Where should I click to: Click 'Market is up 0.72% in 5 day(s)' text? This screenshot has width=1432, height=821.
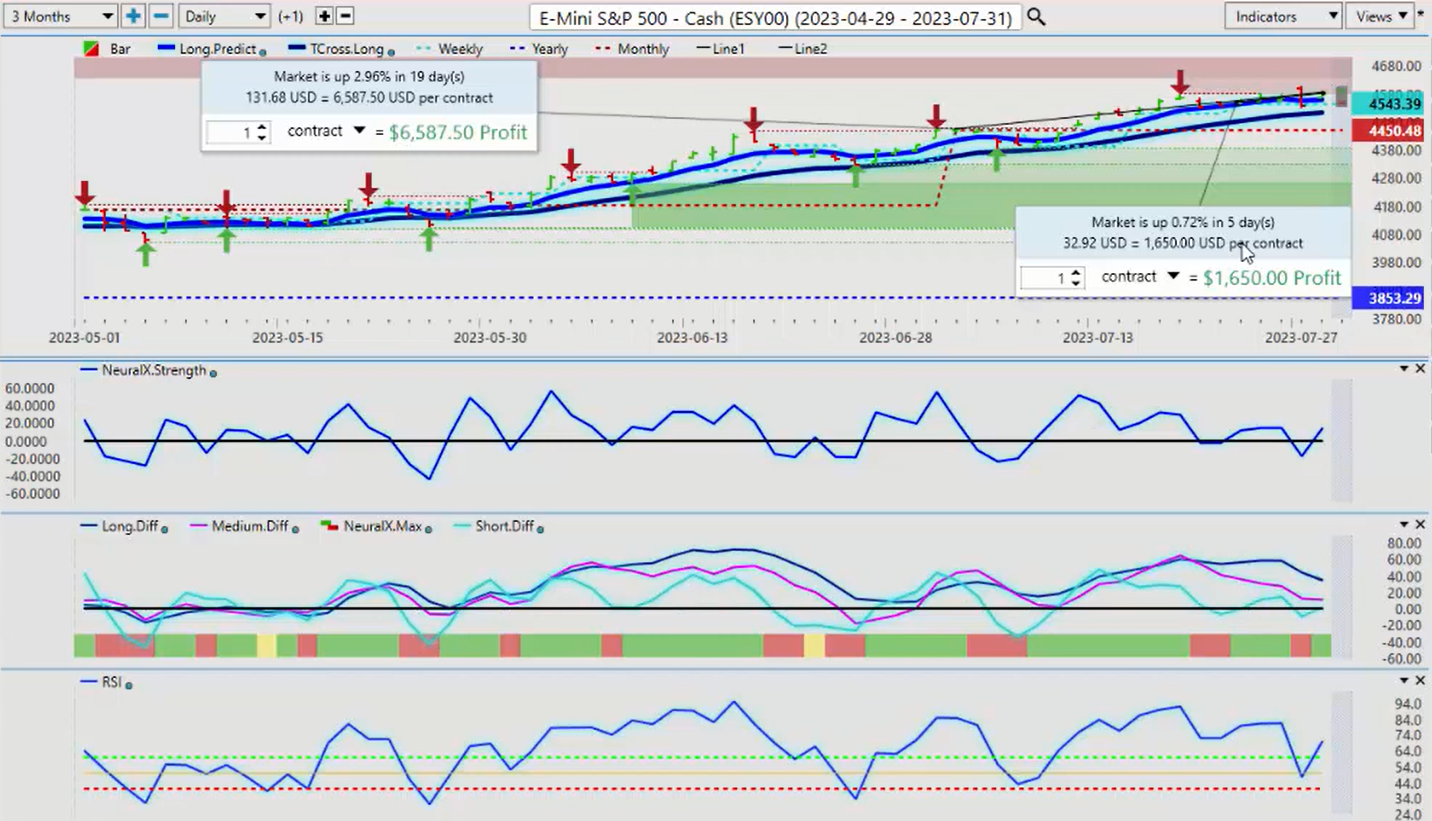[1183, 222]
